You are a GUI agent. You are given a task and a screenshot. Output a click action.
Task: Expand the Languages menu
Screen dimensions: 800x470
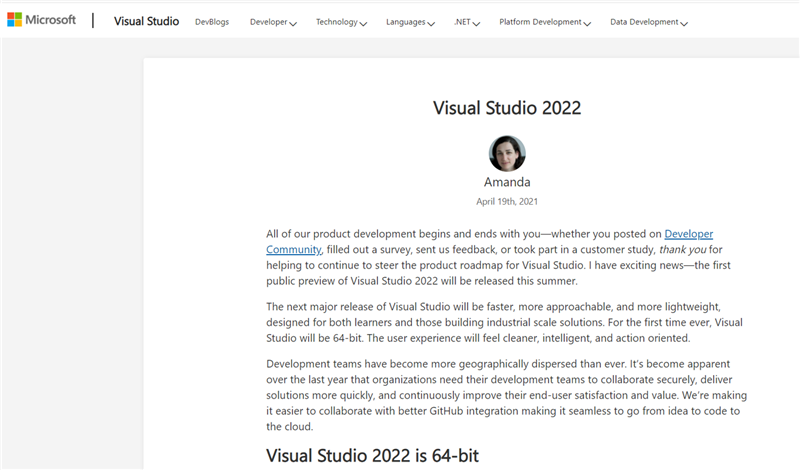410,22
